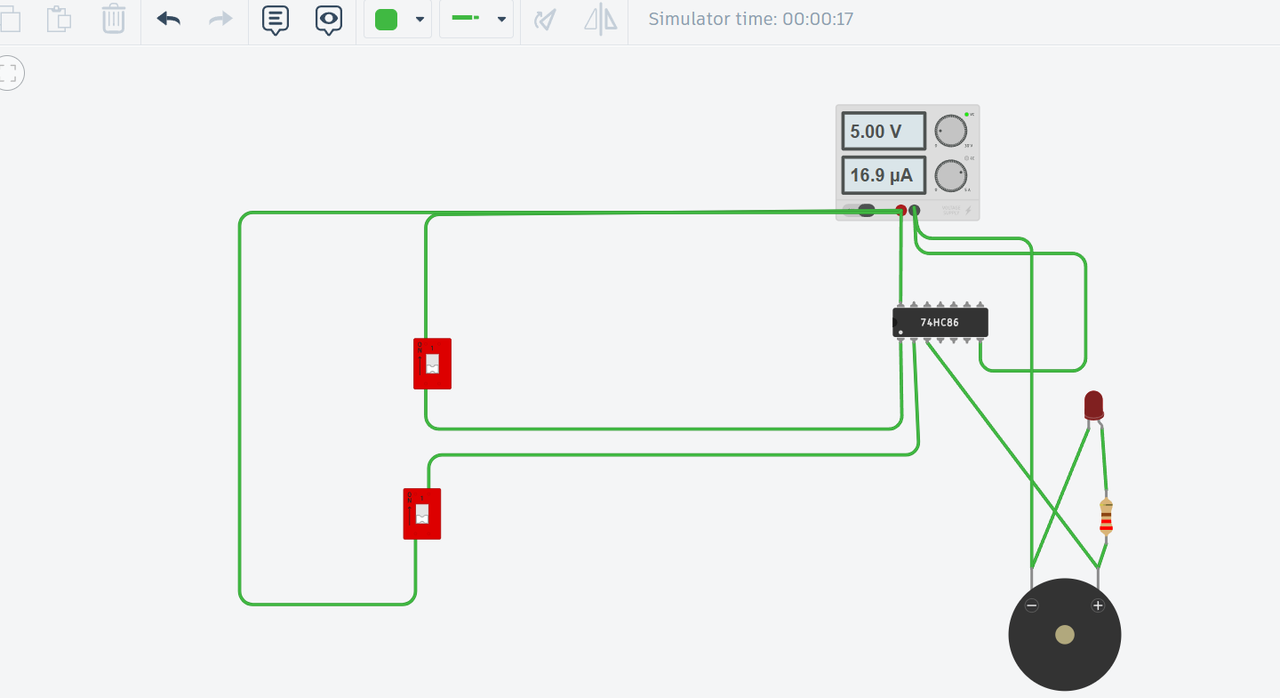1280x698 pixels.
Task: Select the red LED component
Action: click(x=1094, y=405)
